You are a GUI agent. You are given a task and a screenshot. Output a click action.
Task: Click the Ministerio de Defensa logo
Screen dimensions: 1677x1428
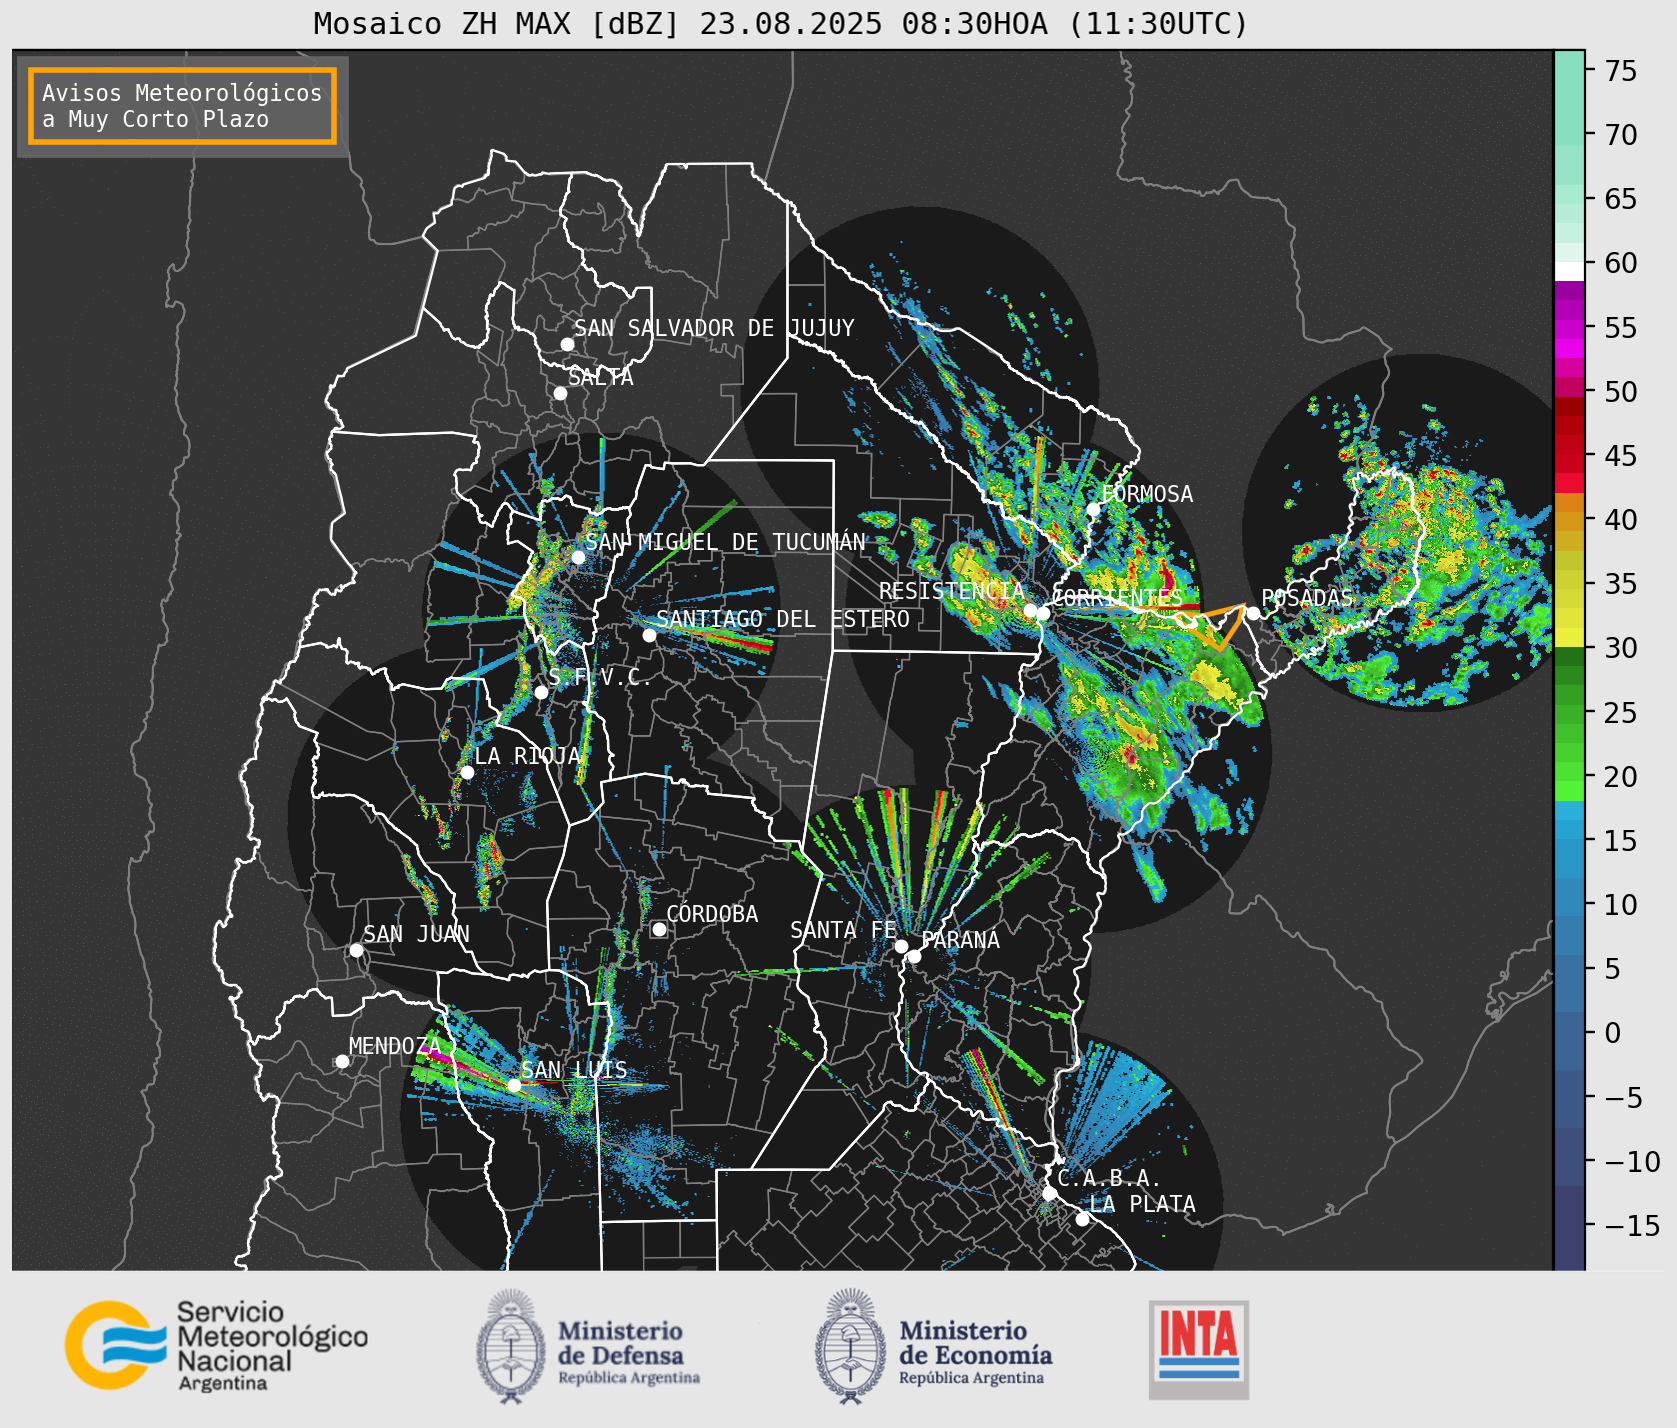point(588,1347)
